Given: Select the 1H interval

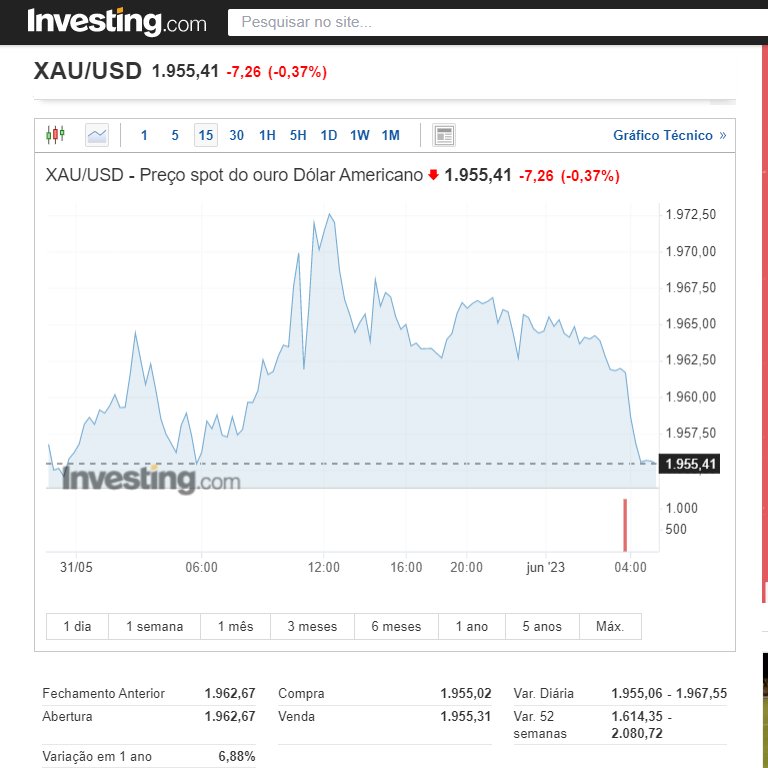Looking at the screenshot, I should click(x=267, y=135).
